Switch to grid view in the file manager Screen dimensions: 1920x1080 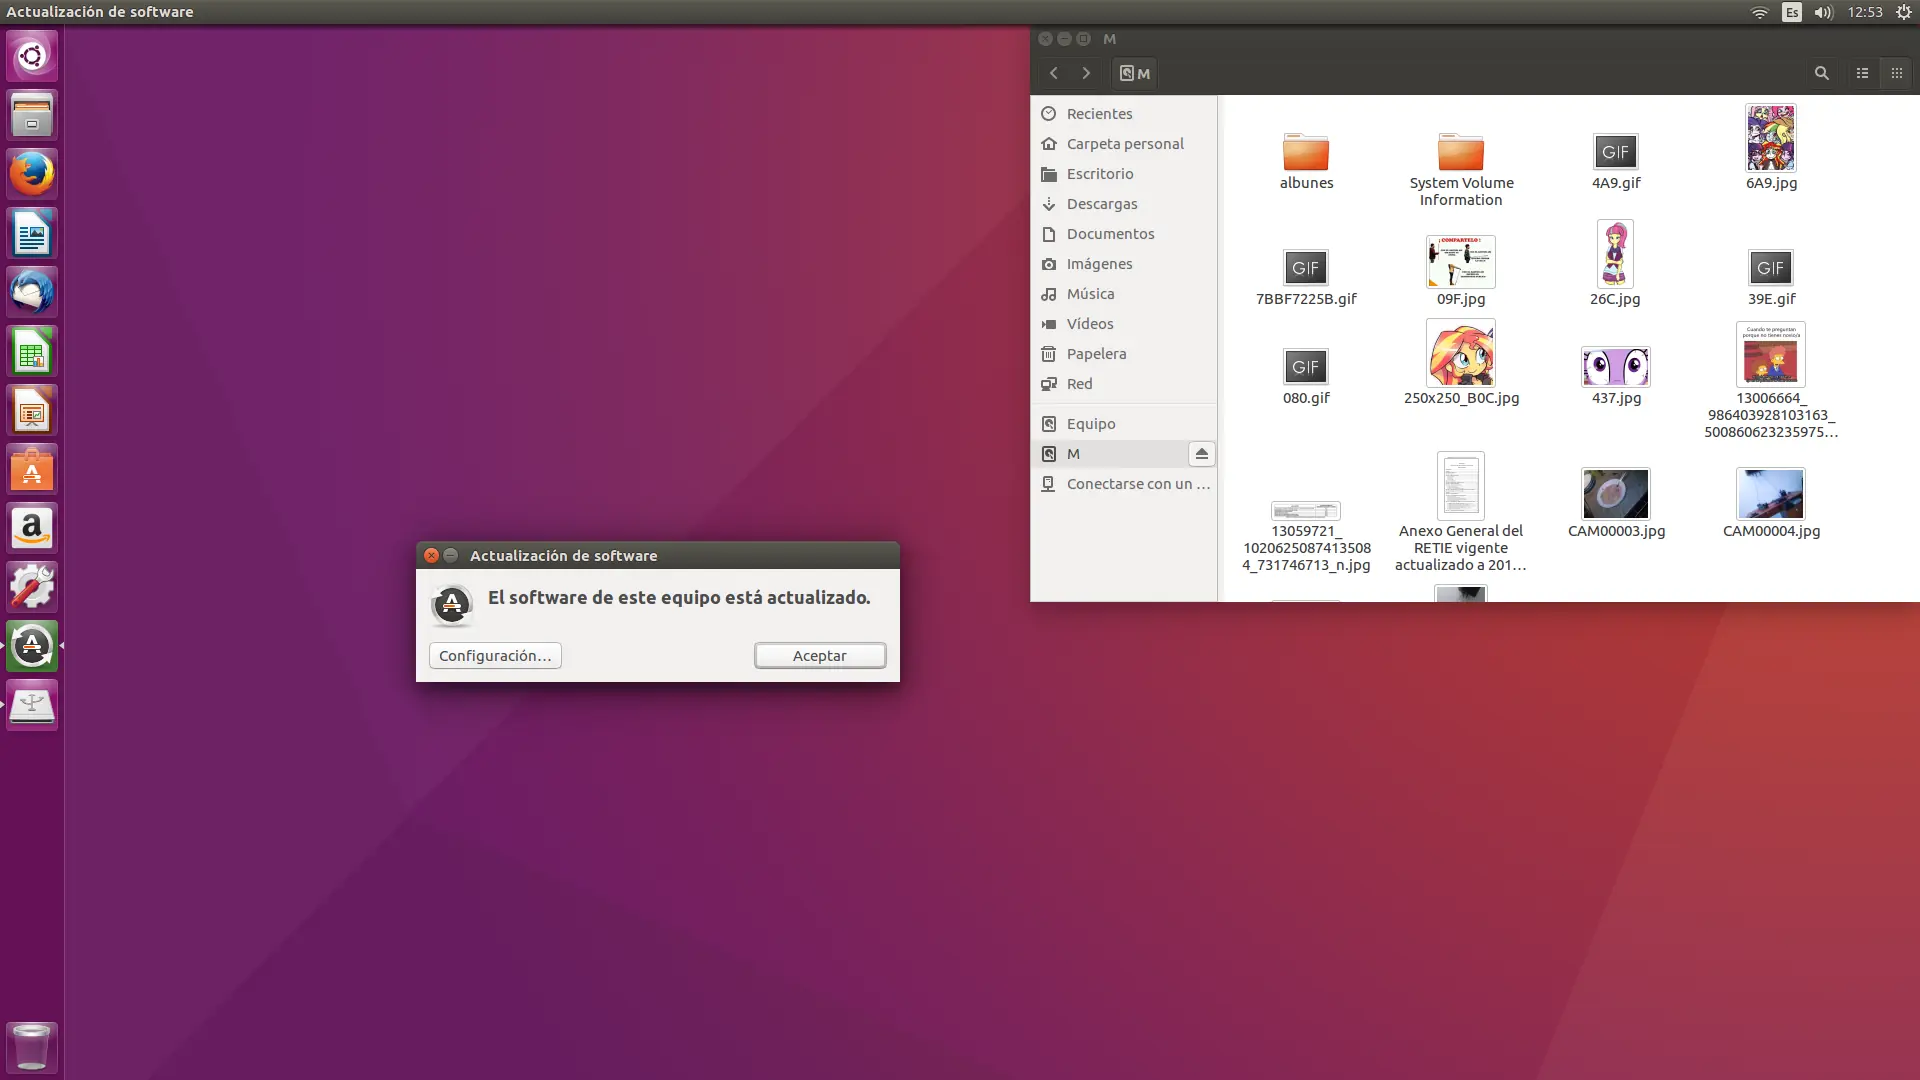pyautogui.click(x=1896, y=73)
